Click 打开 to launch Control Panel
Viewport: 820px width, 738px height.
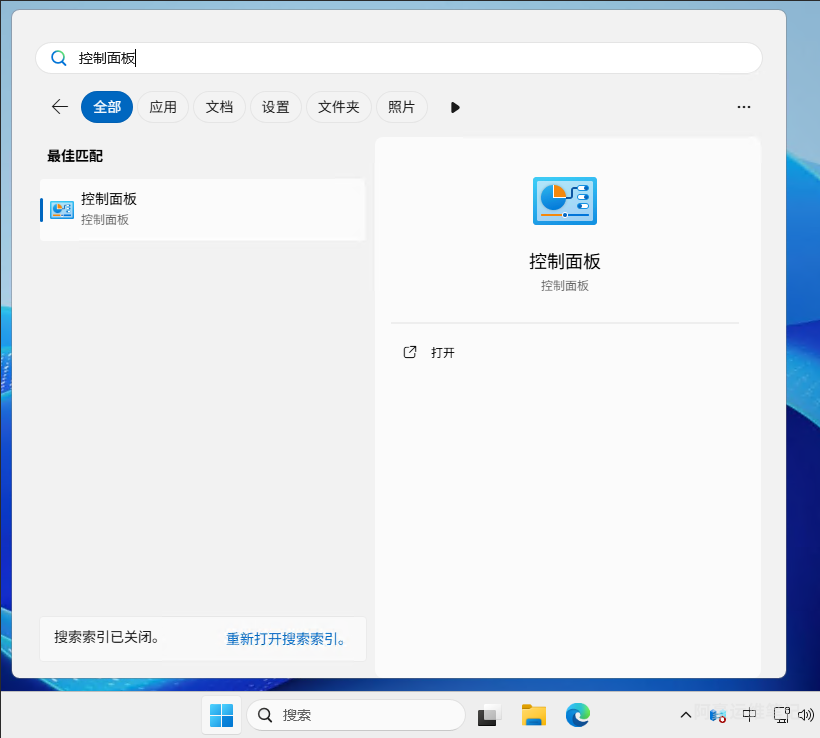click(442, 353)
